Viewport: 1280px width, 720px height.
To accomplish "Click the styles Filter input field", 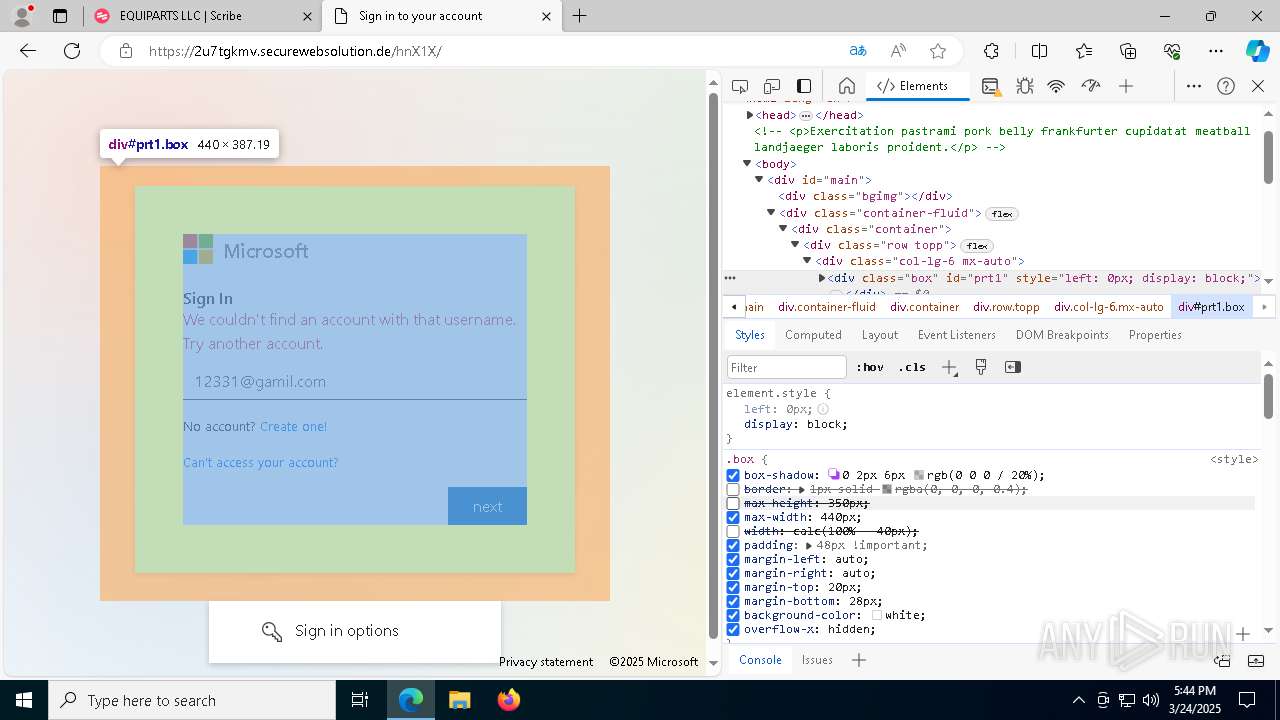I will pyautogui.click(x=787, y=367).
